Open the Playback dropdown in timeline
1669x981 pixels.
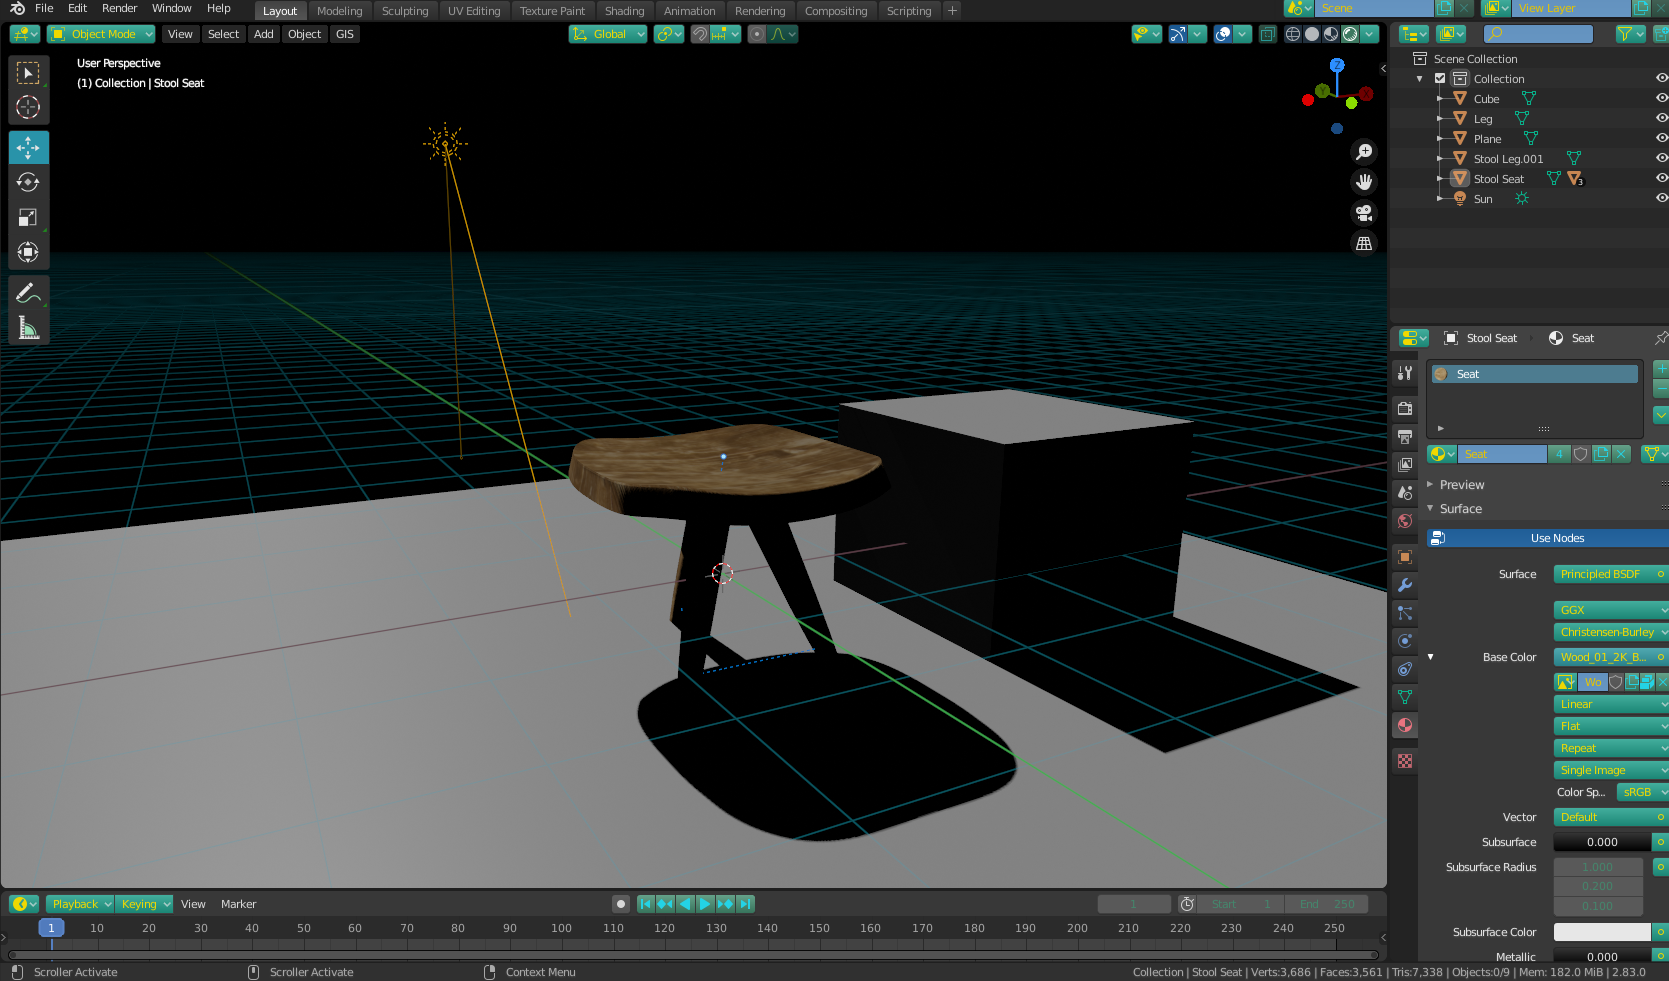click(x=80, y=904)
